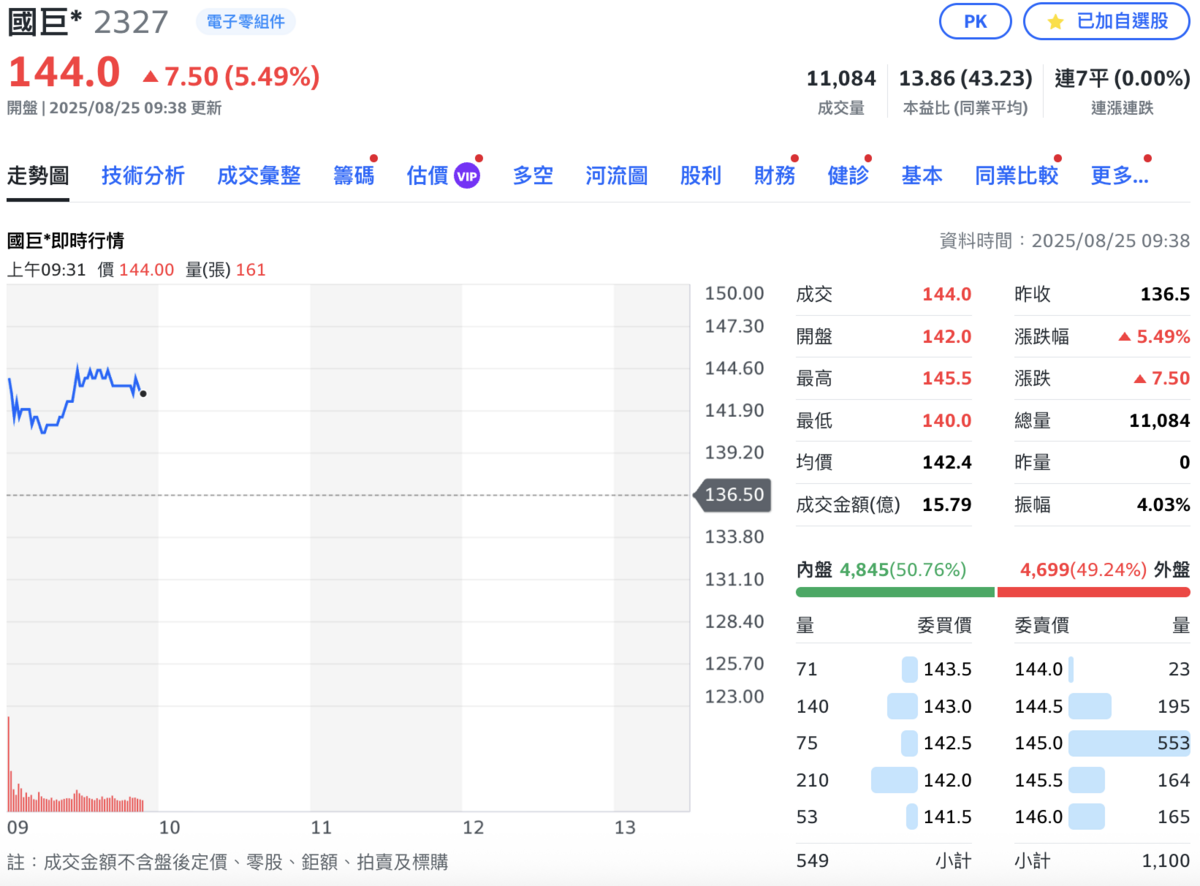This screenshot has width=1200, height=886.
Task: Click the 136.50 previous close price marker
Action: coord(732,495)
